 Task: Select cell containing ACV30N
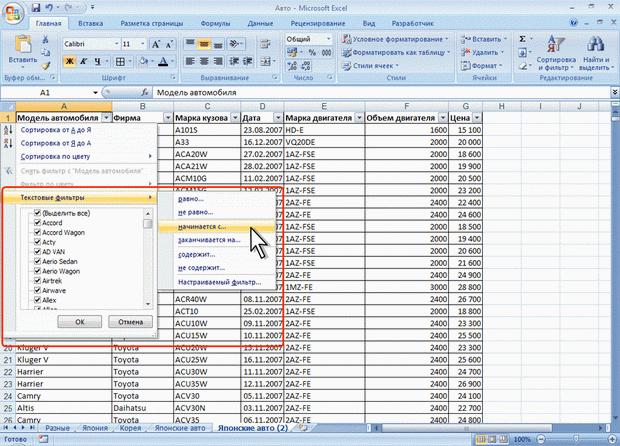[207, 408]
